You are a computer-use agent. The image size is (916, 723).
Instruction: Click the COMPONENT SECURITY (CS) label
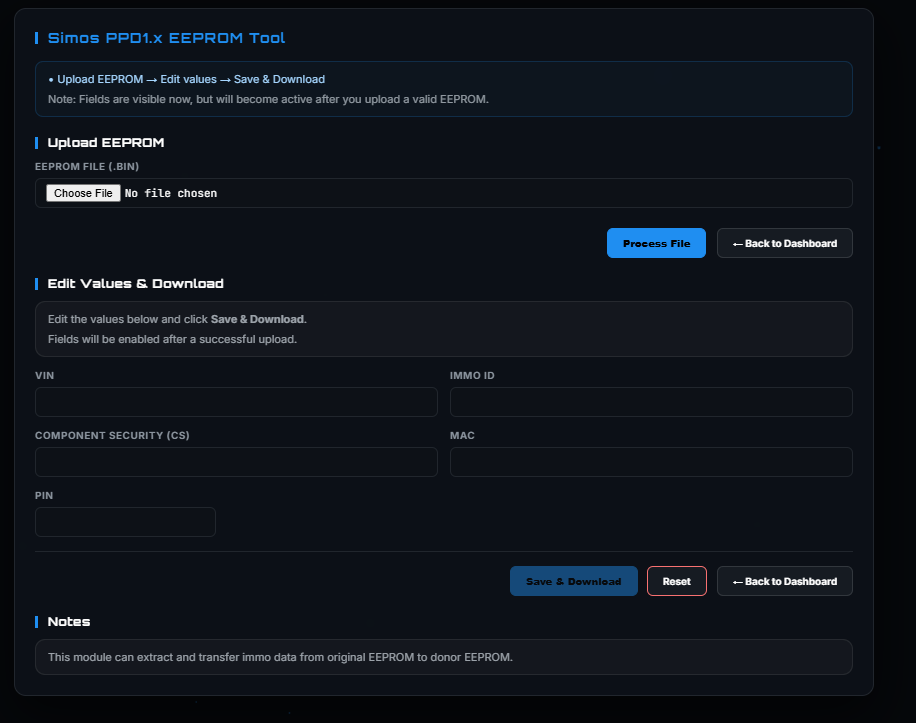coord(112,436)
